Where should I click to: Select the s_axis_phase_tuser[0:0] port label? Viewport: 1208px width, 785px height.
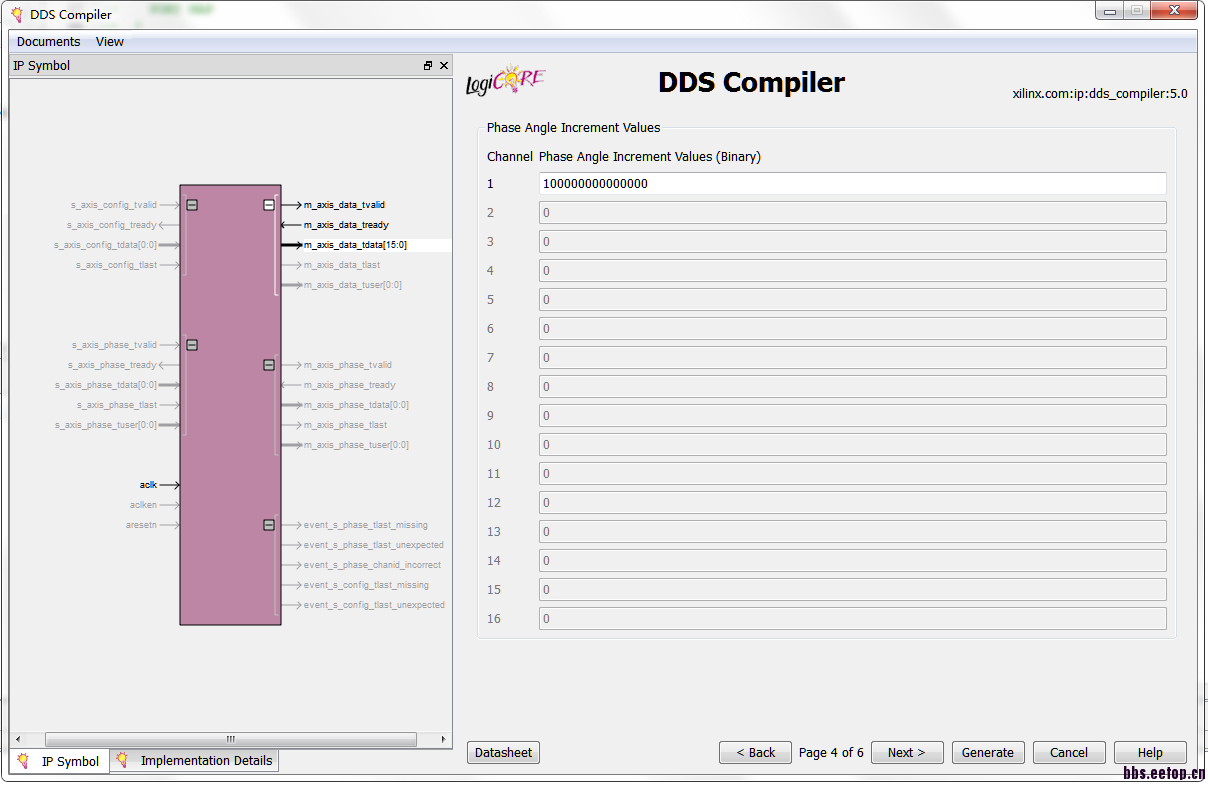(x=106, y=425)
